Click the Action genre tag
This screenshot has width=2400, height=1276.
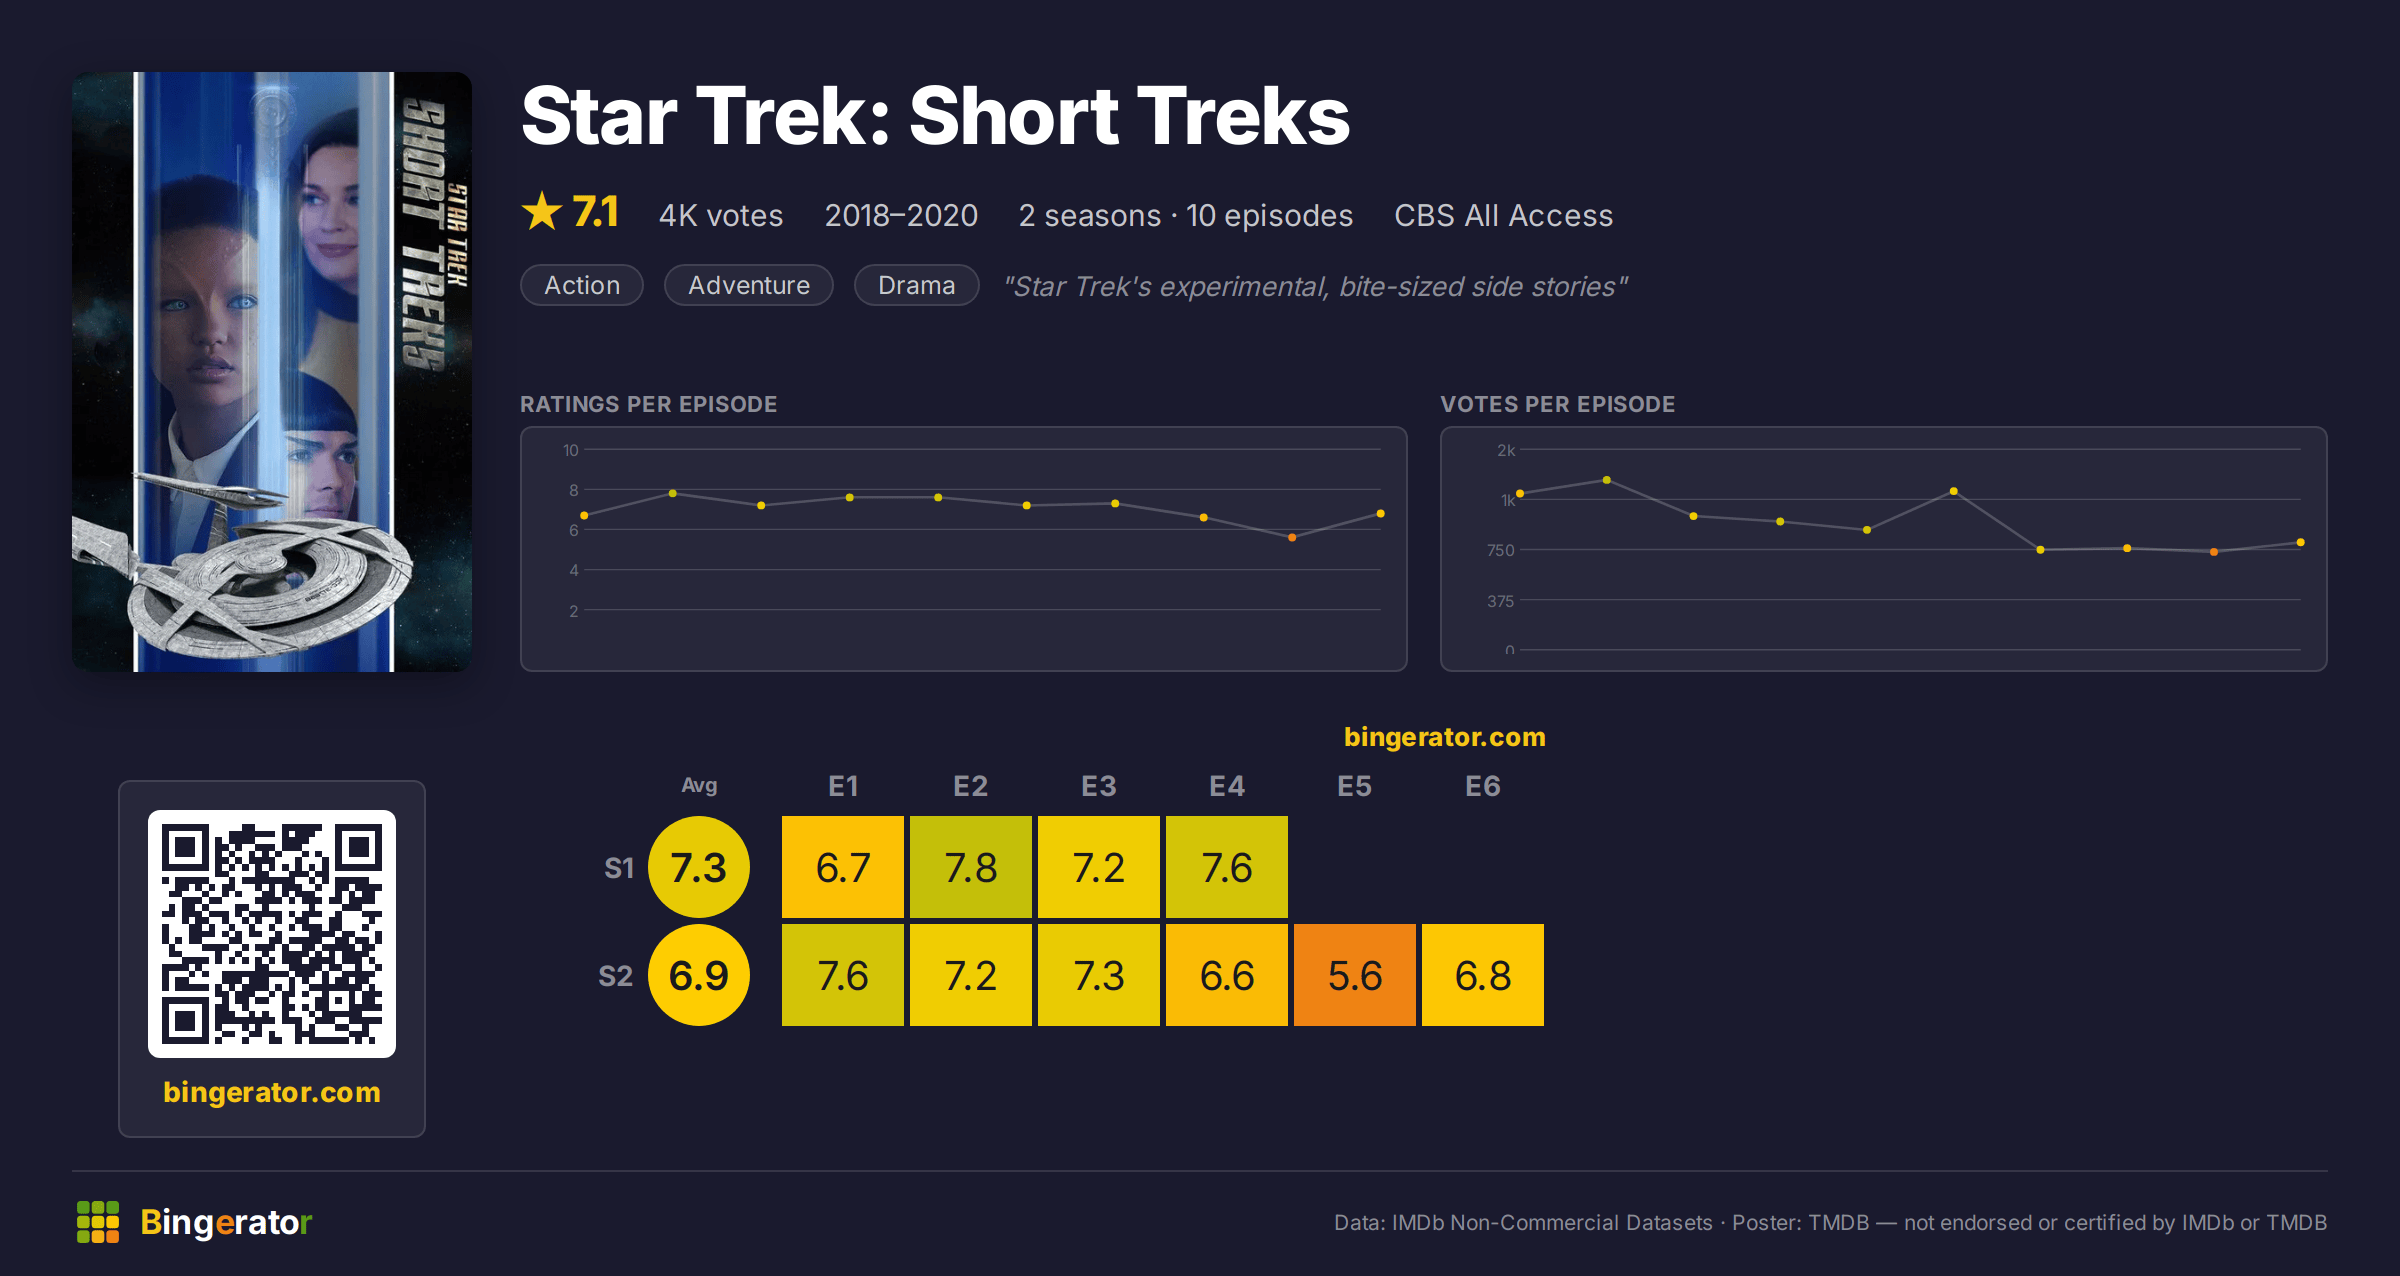click(x=582, y=285)
